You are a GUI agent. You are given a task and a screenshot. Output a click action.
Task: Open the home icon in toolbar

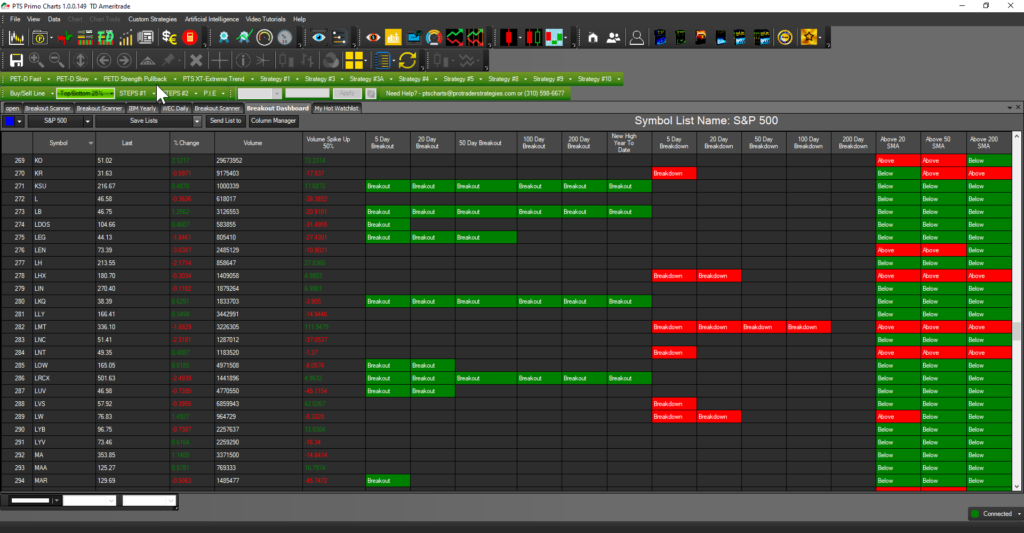click(x=593, y=38)
